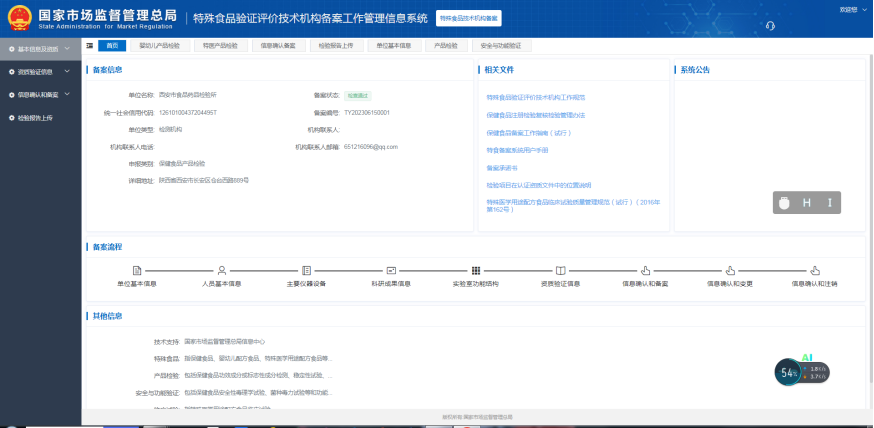
Task: Switch to the 特医产品检验 tab
Action: pyautogui.click(x=220, y=46)
